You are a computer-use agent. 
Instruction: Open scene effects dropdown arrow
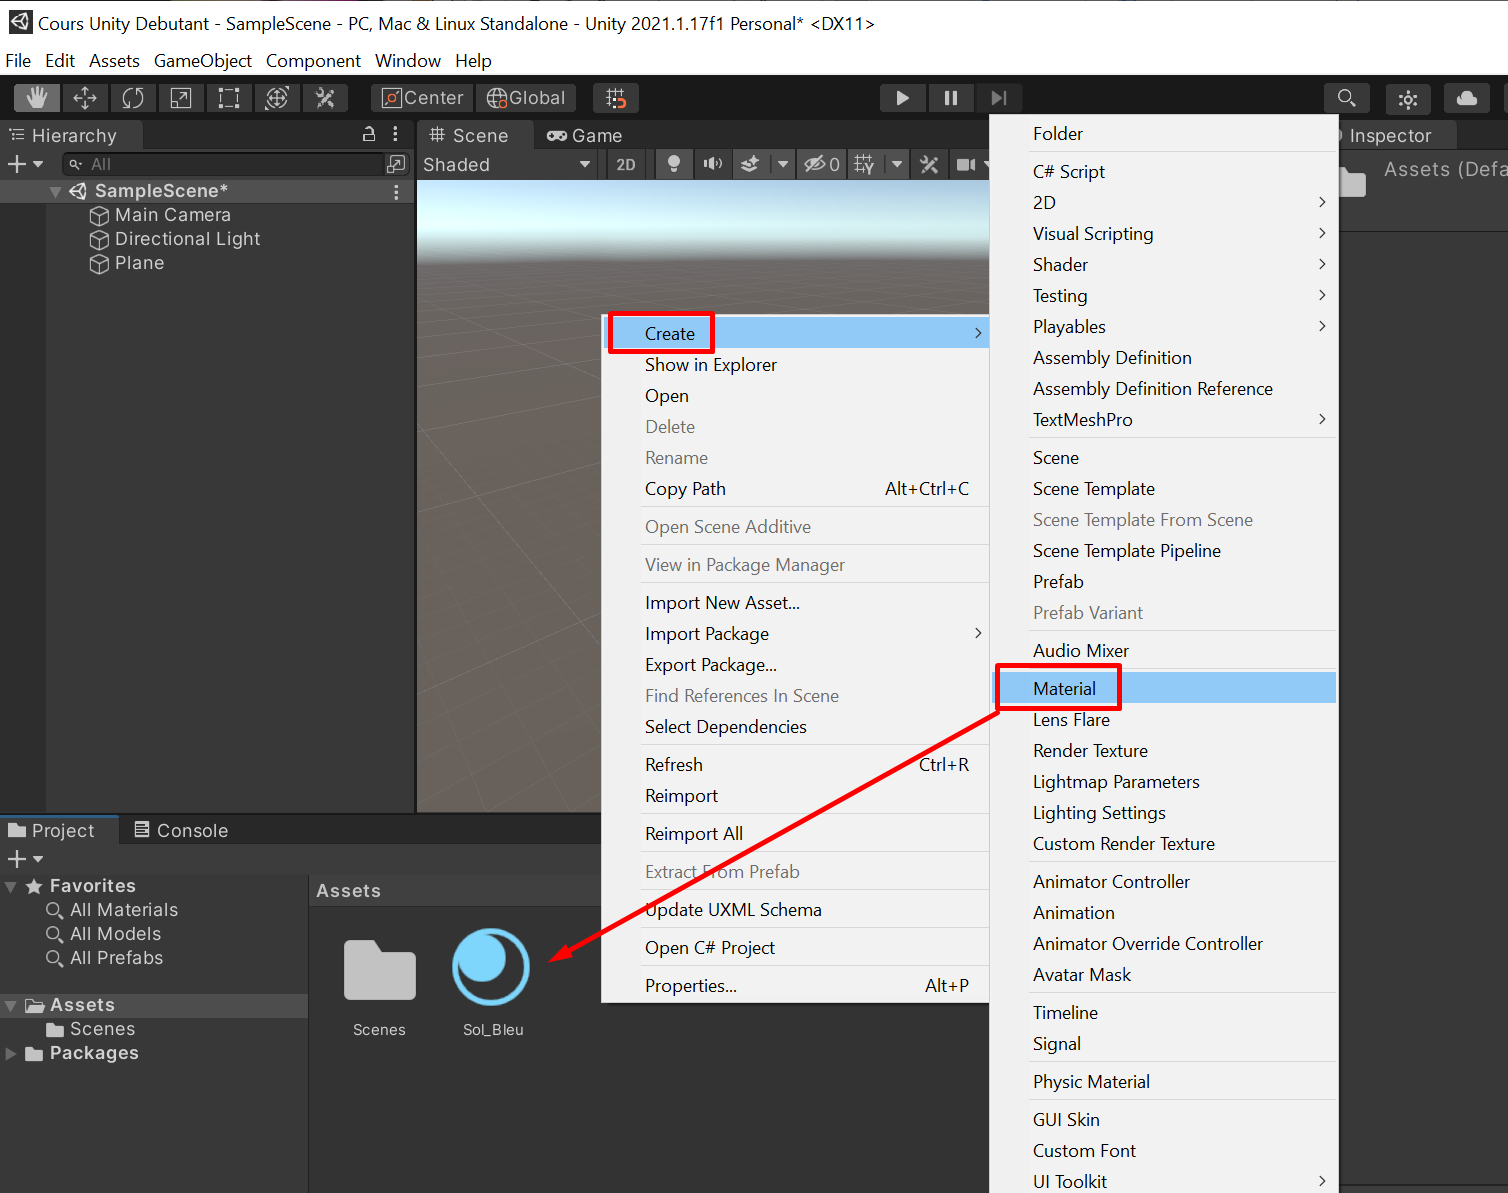[x=783, y=164]
